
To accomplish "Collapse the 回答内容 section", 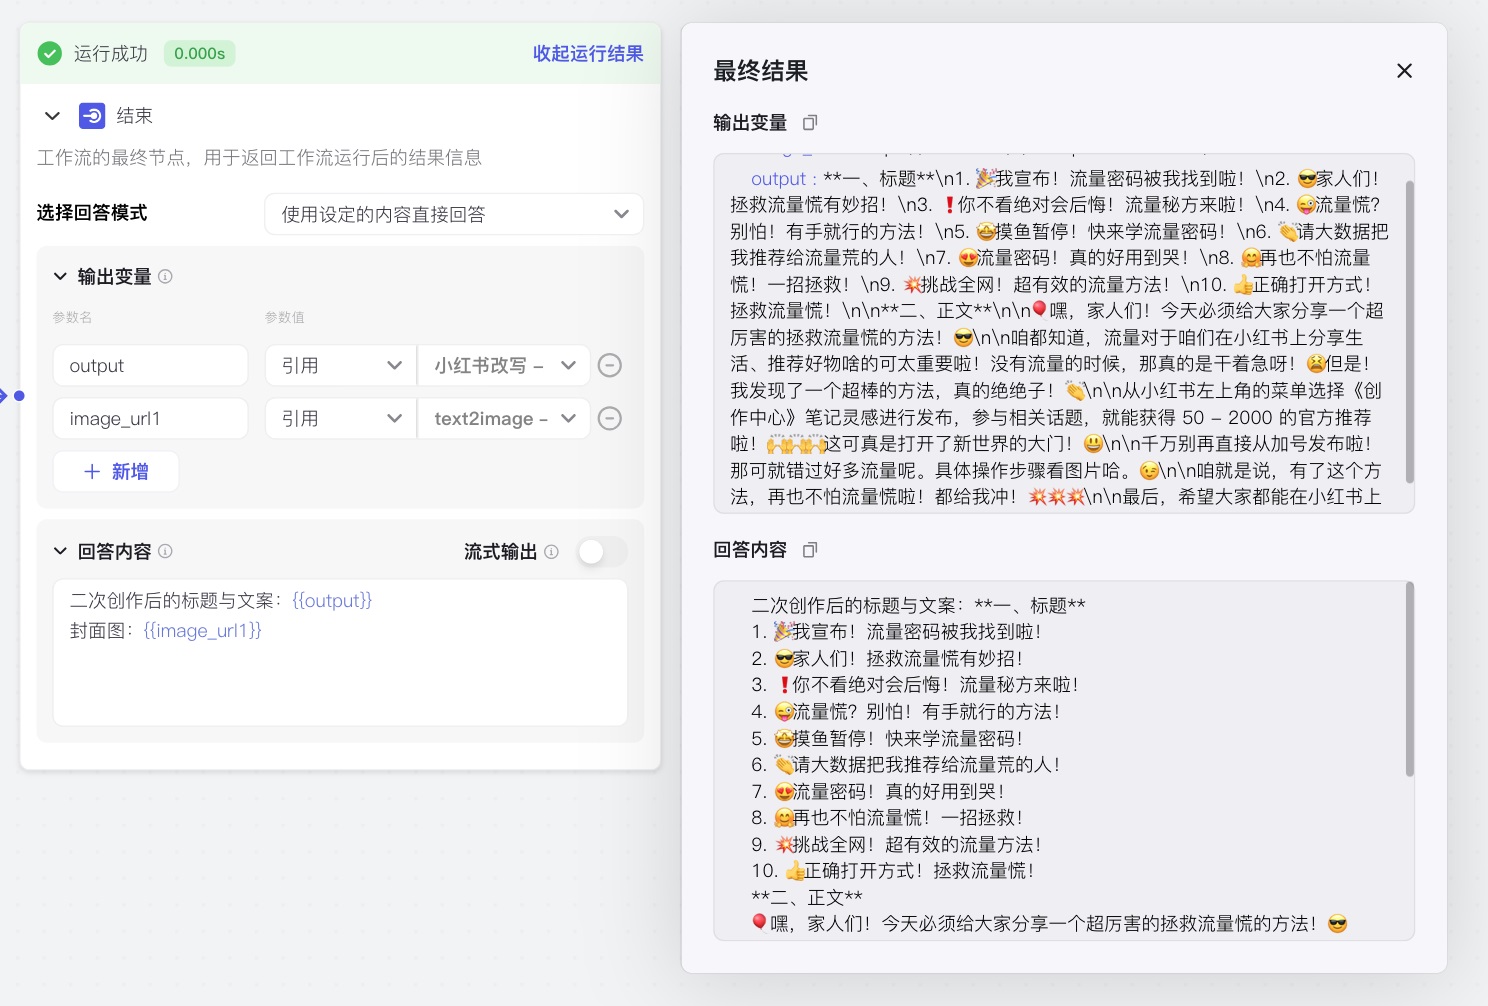I will pyautogui.click(x=60, y=551).
